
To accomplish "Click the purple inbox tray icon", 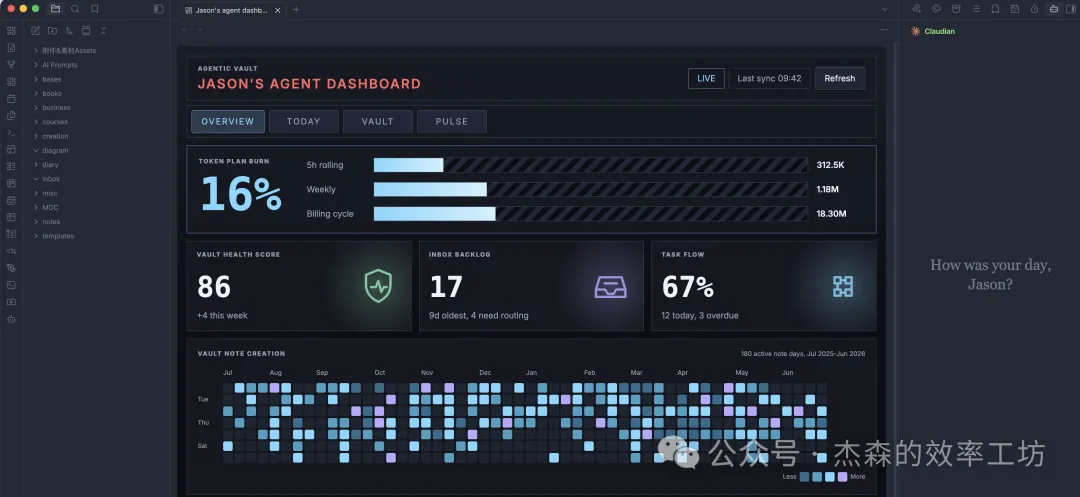I will [x=610, y=286].
